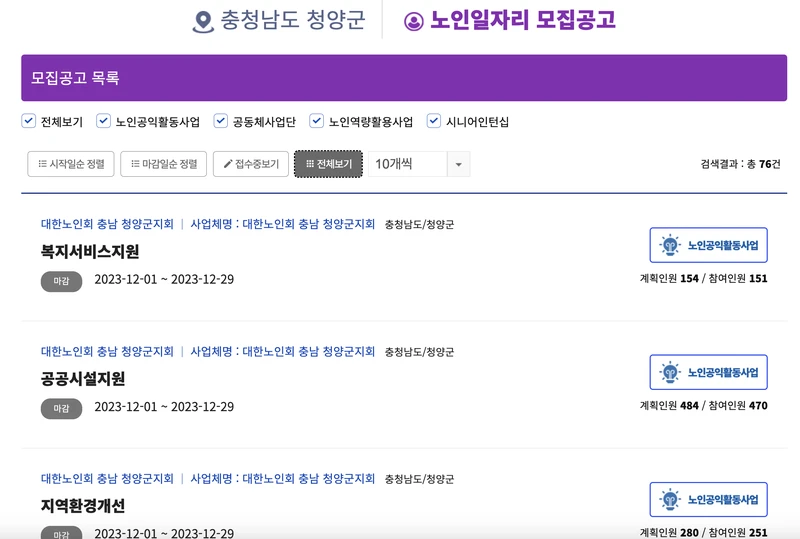Click the 충청남도 청양군 region heading
This screenshot has width=800, height=539.
(292, 20)
